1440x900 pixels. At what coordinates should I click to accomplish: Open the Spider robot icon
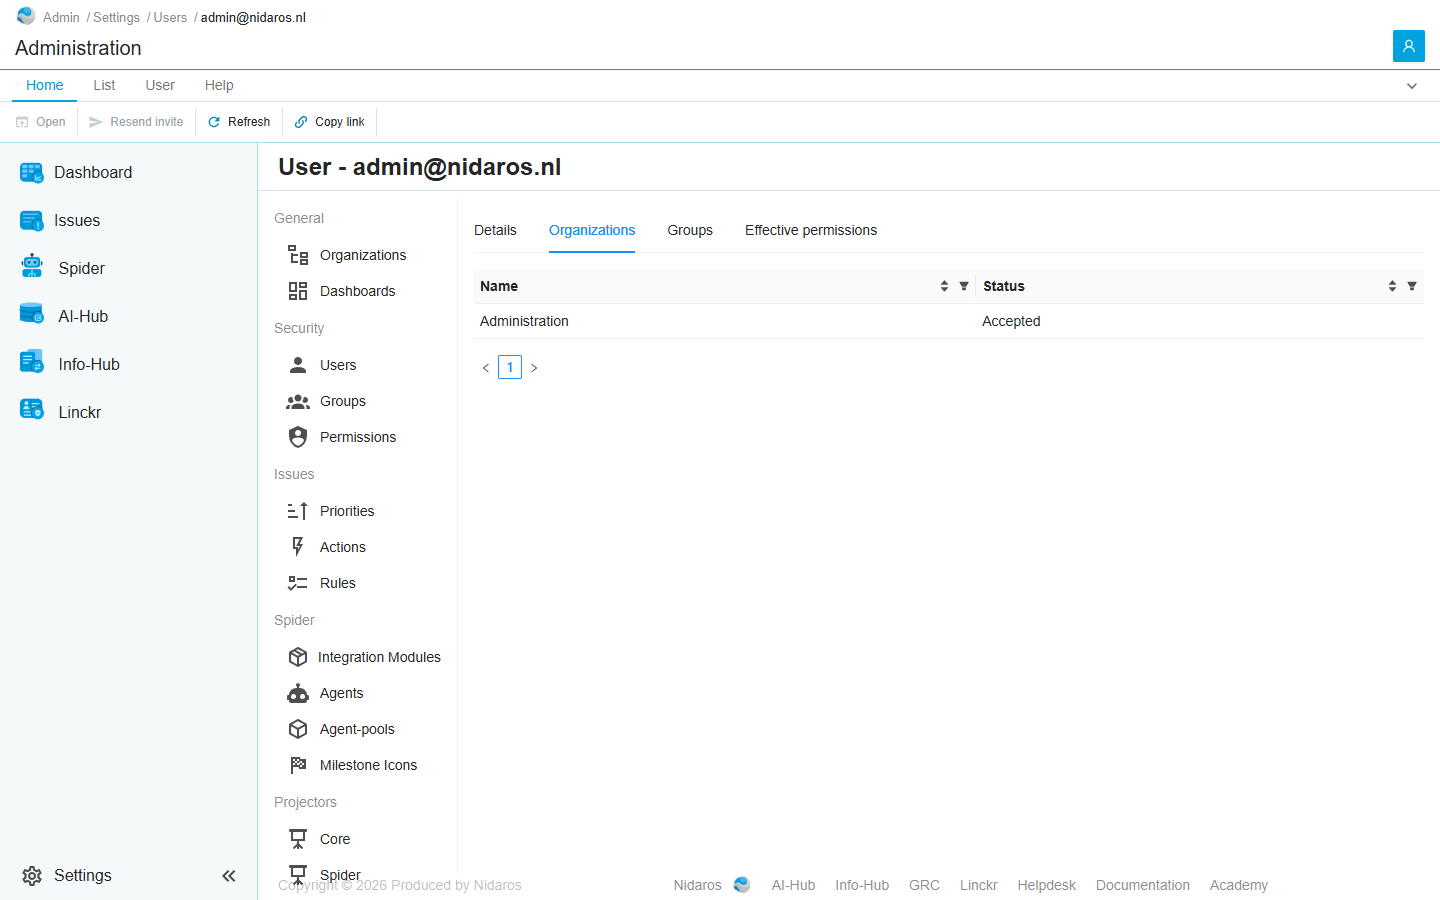(x=31, y=265)
